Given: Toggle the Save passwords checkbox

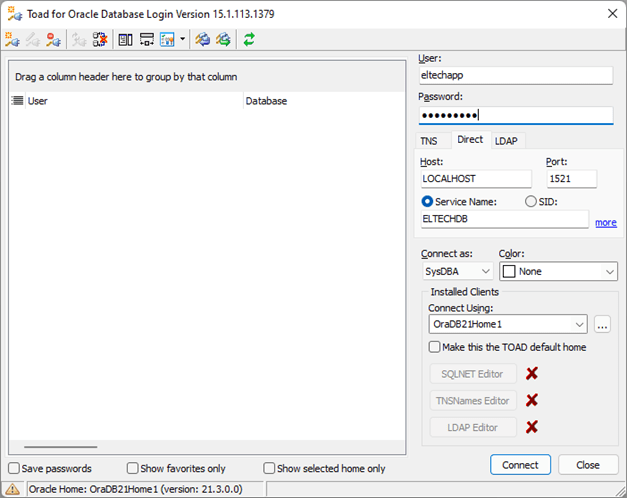Looking at the screenshot, I should click(14, 468).
